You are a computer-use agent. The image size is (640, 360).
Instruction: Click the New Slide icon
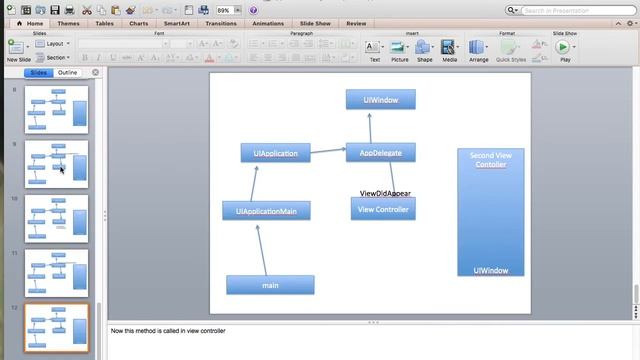16,47
